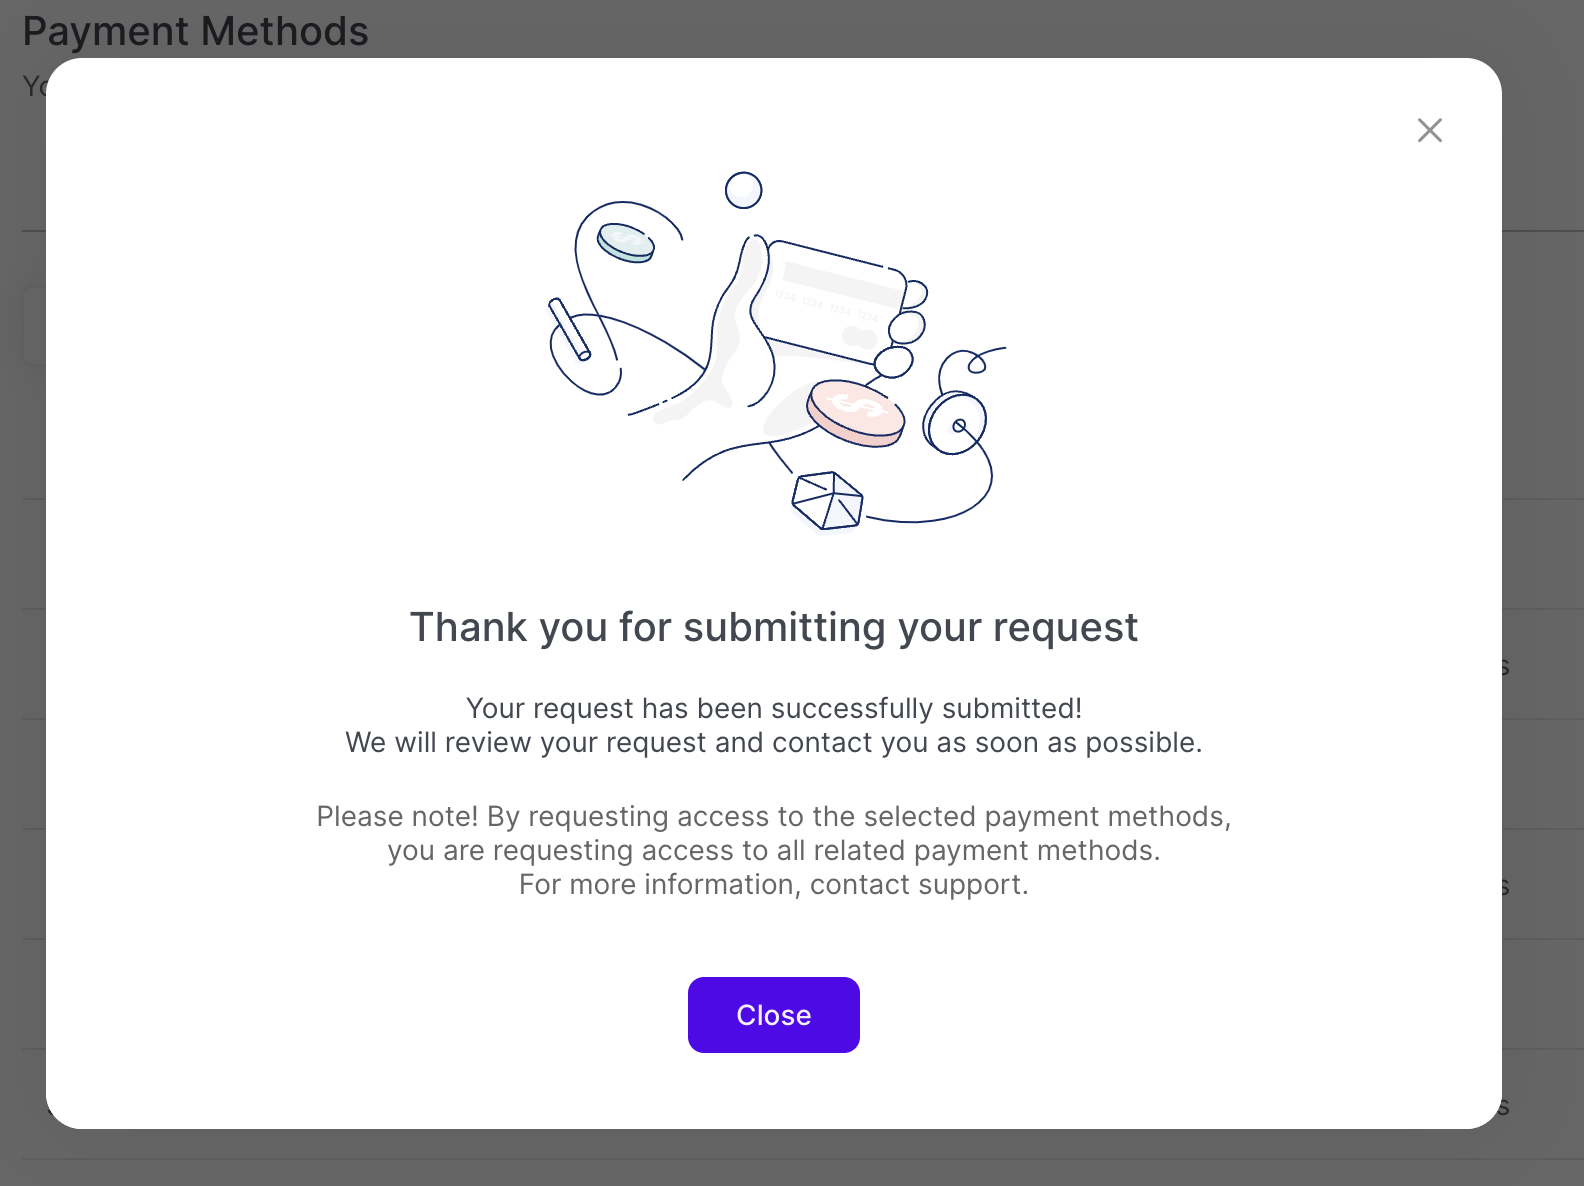Dismiss the dialog with the X icon

(1429, 130)
